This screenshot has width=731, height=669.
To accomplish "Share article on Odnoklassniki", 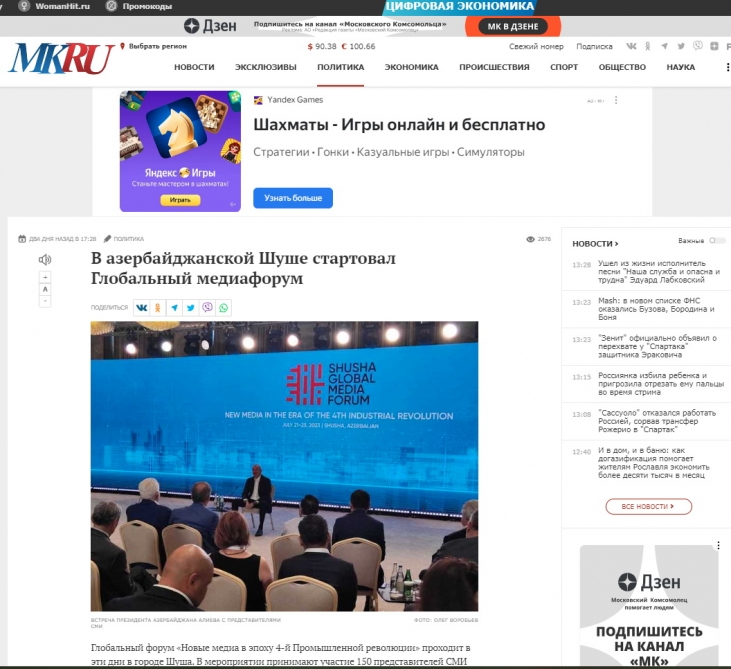I will (158, 308).
